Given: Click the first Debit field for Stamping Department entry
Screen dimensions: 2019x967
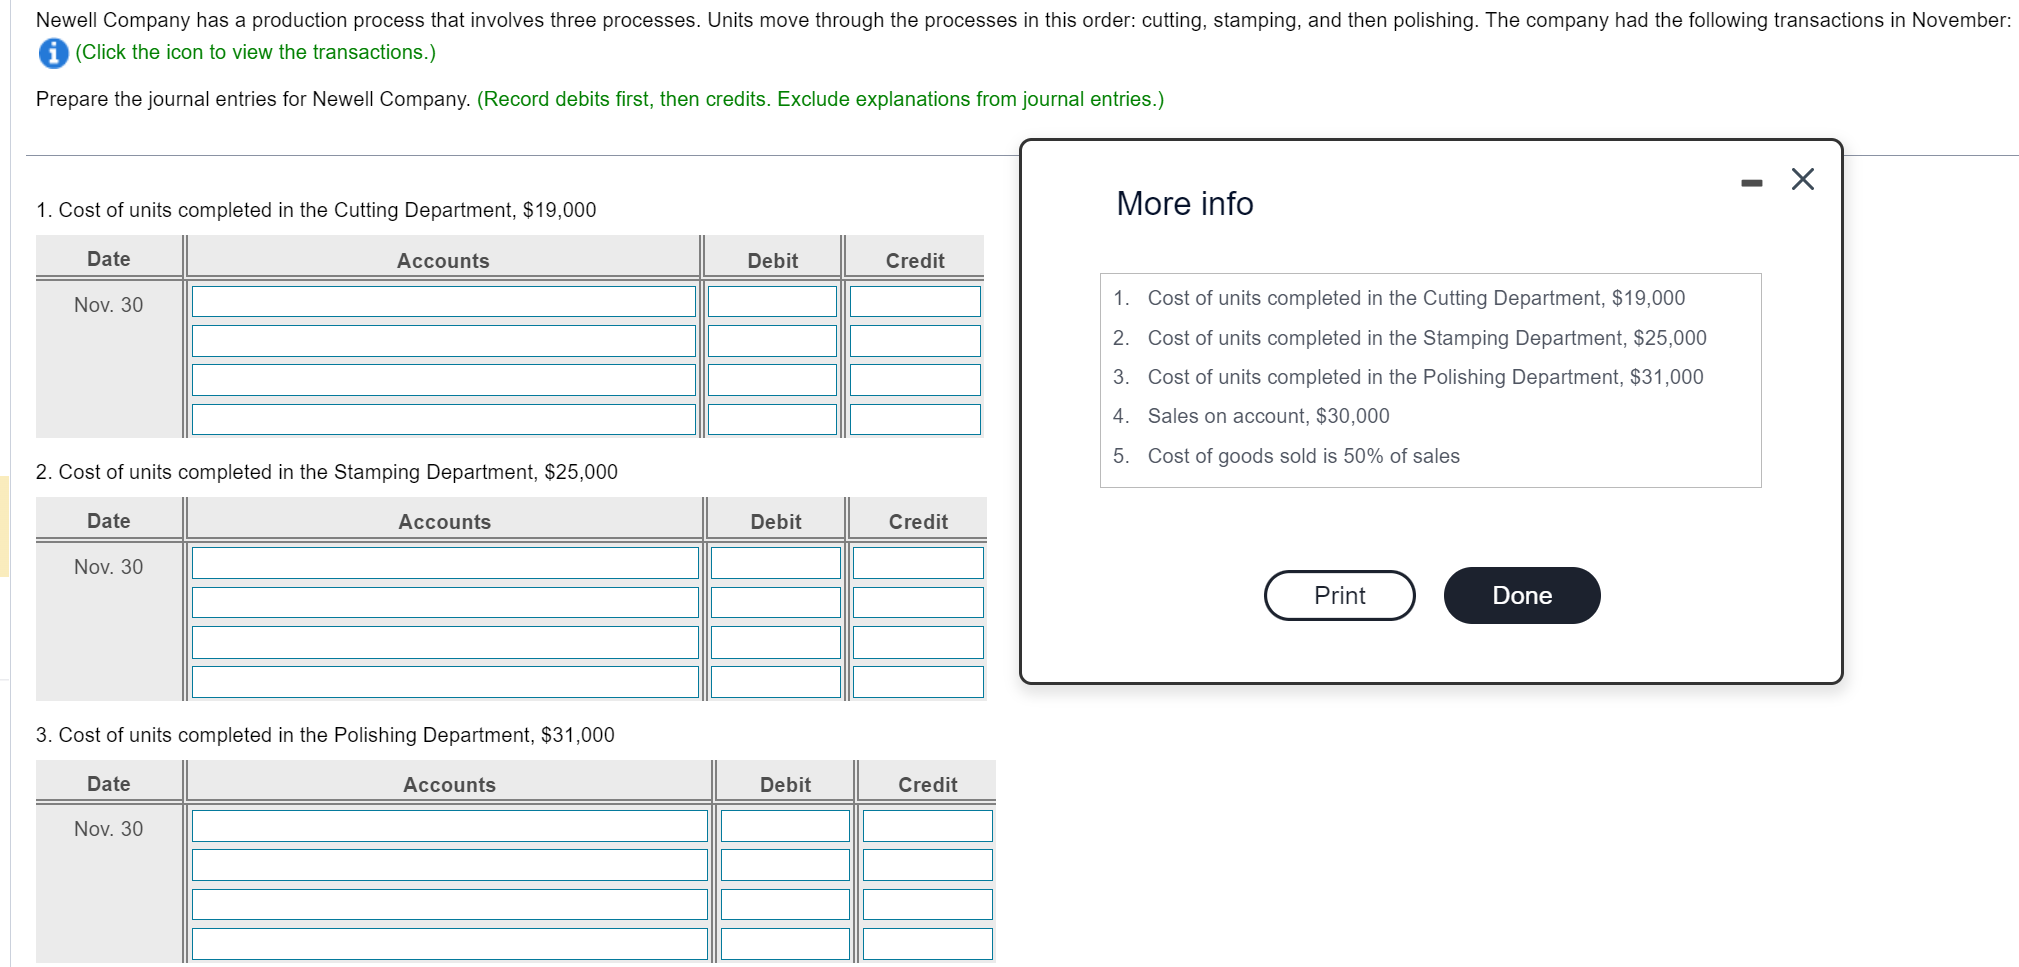Looking at the screenshot, I should [774, 562].
